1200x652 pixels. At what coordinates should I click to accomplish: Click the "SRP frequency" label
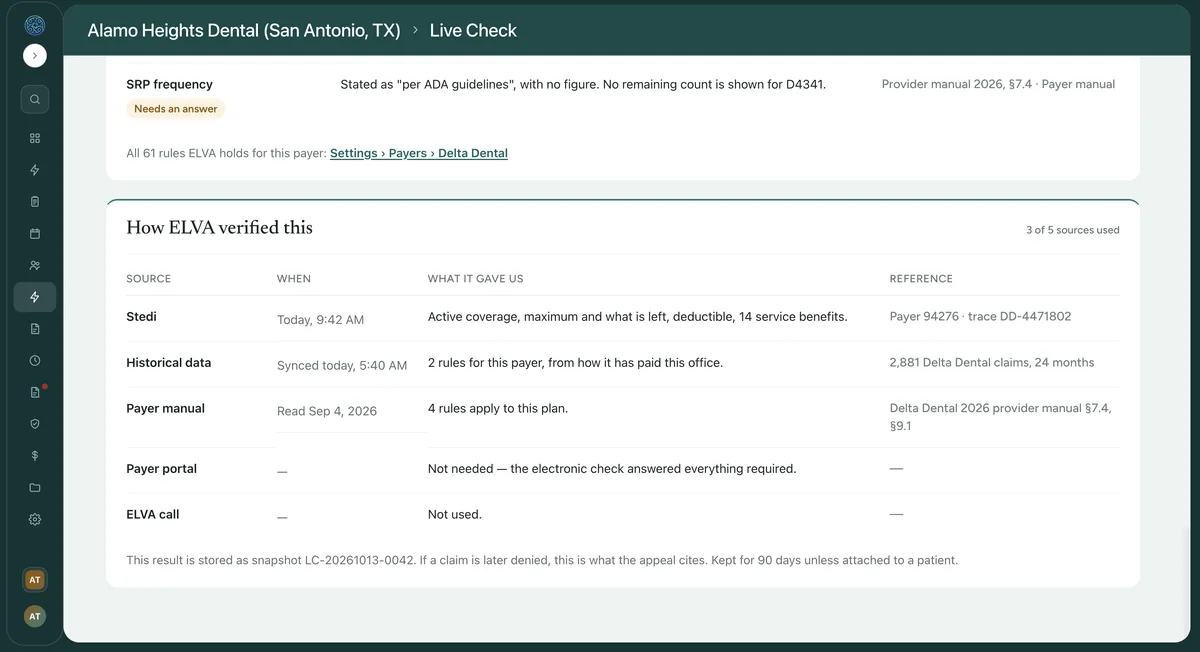(x=169, y=84)
